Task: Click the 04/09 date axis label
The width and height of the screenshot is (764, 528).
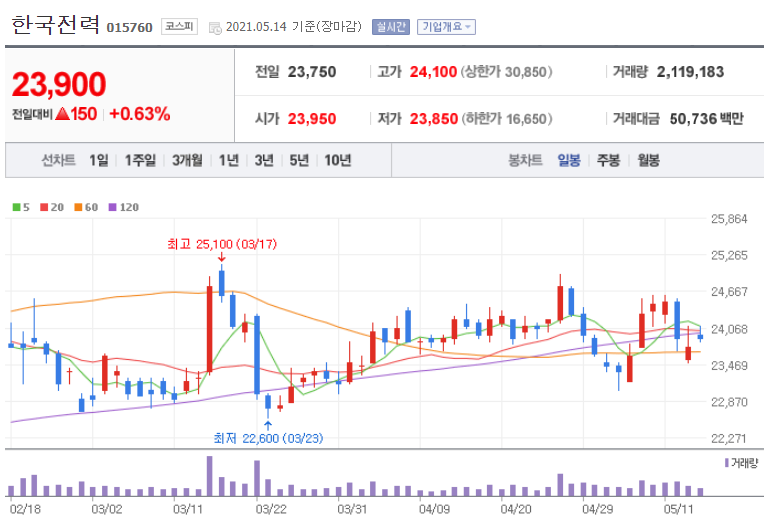Action: (x=434, y=509)
